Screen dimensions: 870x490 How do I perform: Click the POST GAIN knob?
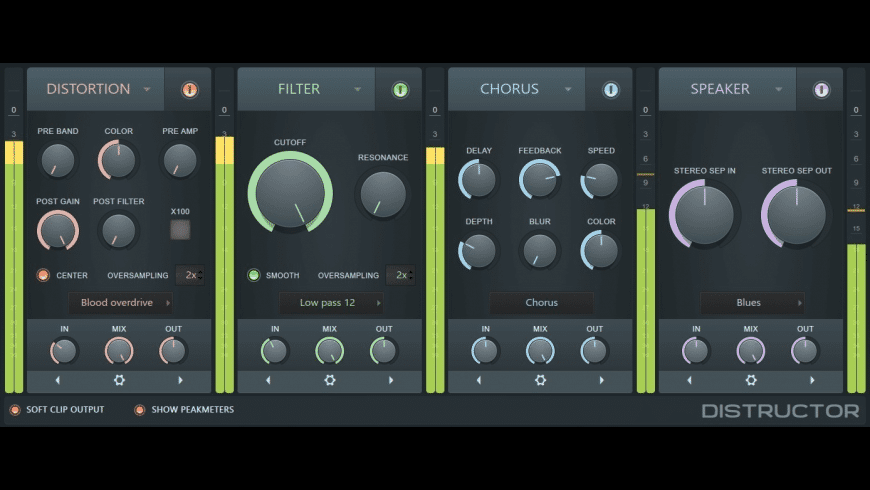pyautogui.click(x=58, y=230)
